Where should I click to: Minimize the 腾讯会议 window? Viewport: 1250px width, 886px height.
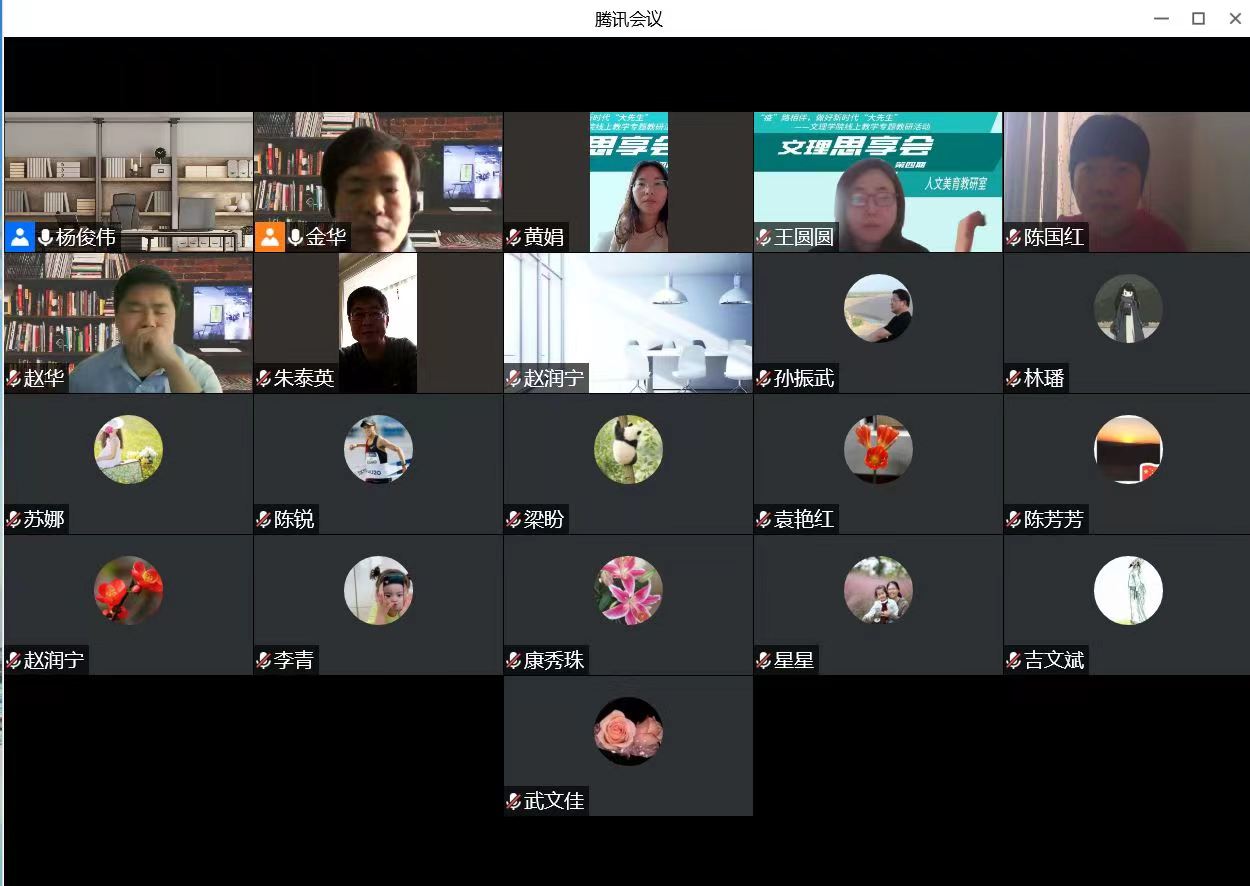pyautogui.click(x=1161, y=19)
